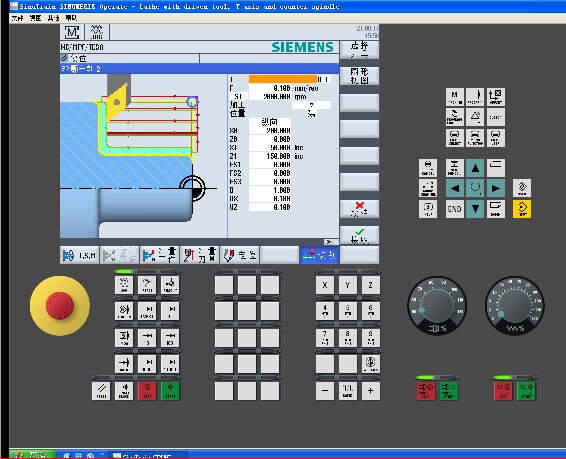Click the spindle override rotary dial
The height and width of the screenshot is (459, 566).
(437, 306)
